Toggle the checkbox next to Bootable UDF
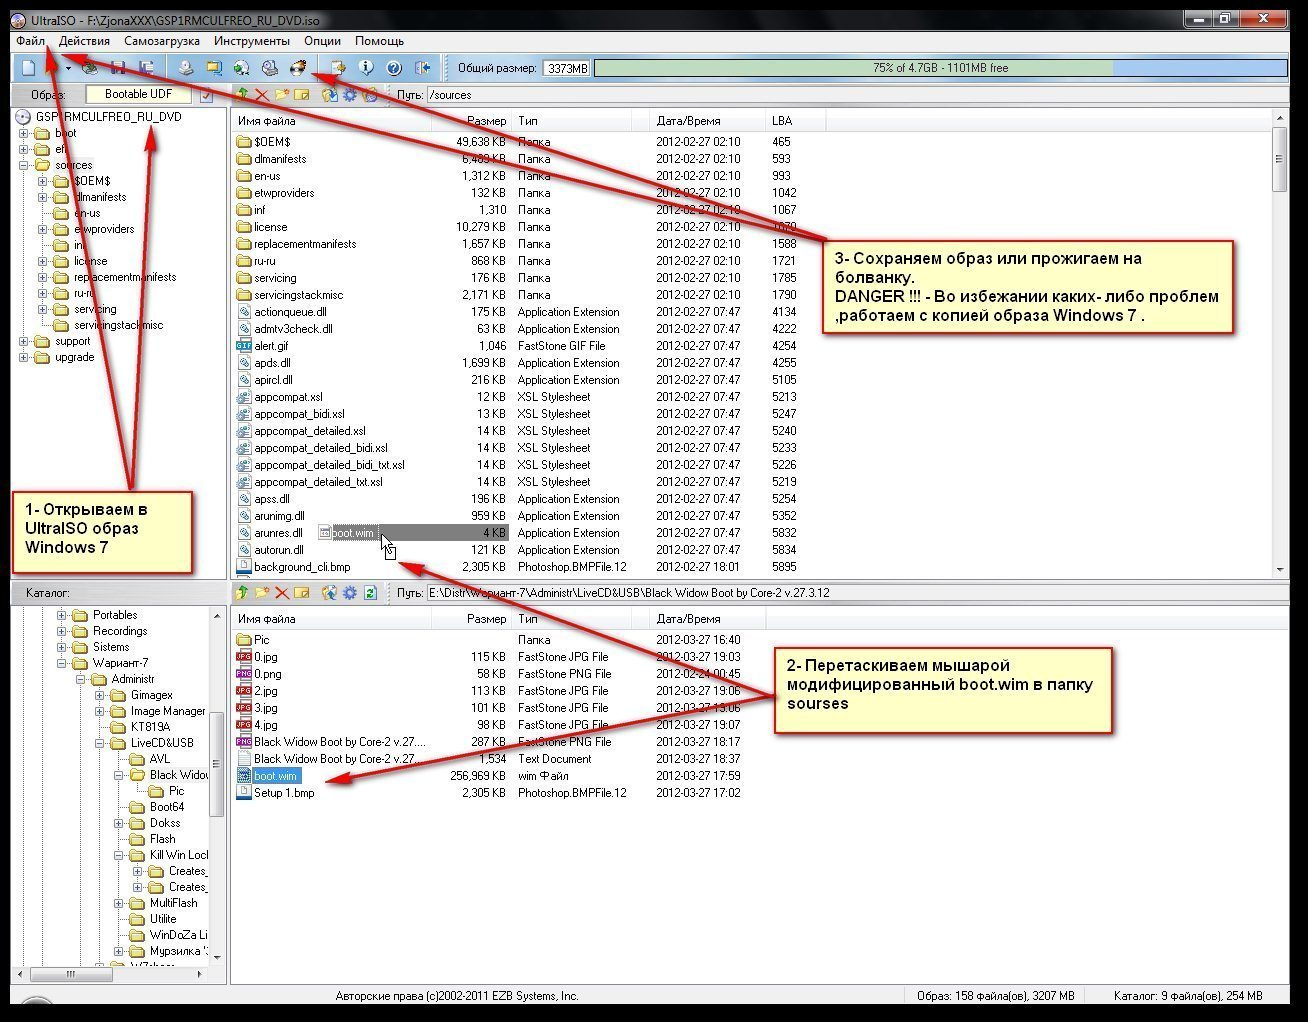Viewport: 1308px width, 1022px height. [x=207, y=95]
